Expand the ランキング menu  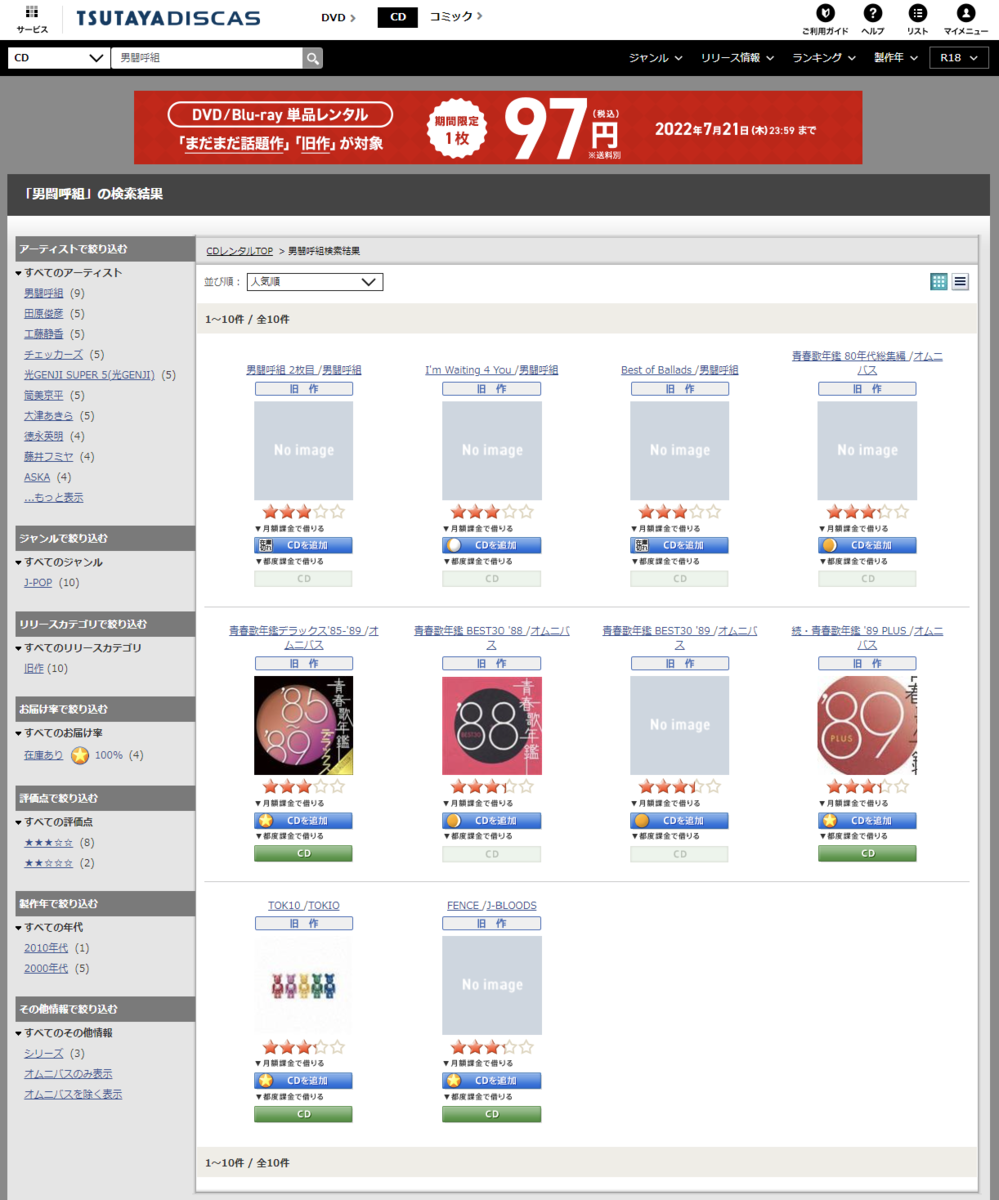tap(824, 58)
